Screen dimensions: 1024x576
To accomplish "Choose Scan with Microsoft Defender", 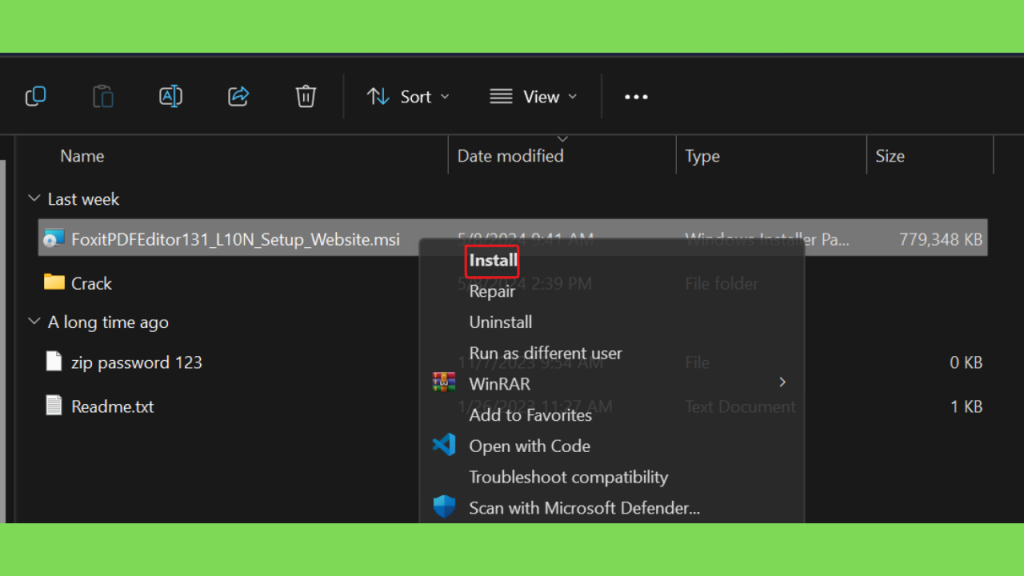I will (584, 508).
